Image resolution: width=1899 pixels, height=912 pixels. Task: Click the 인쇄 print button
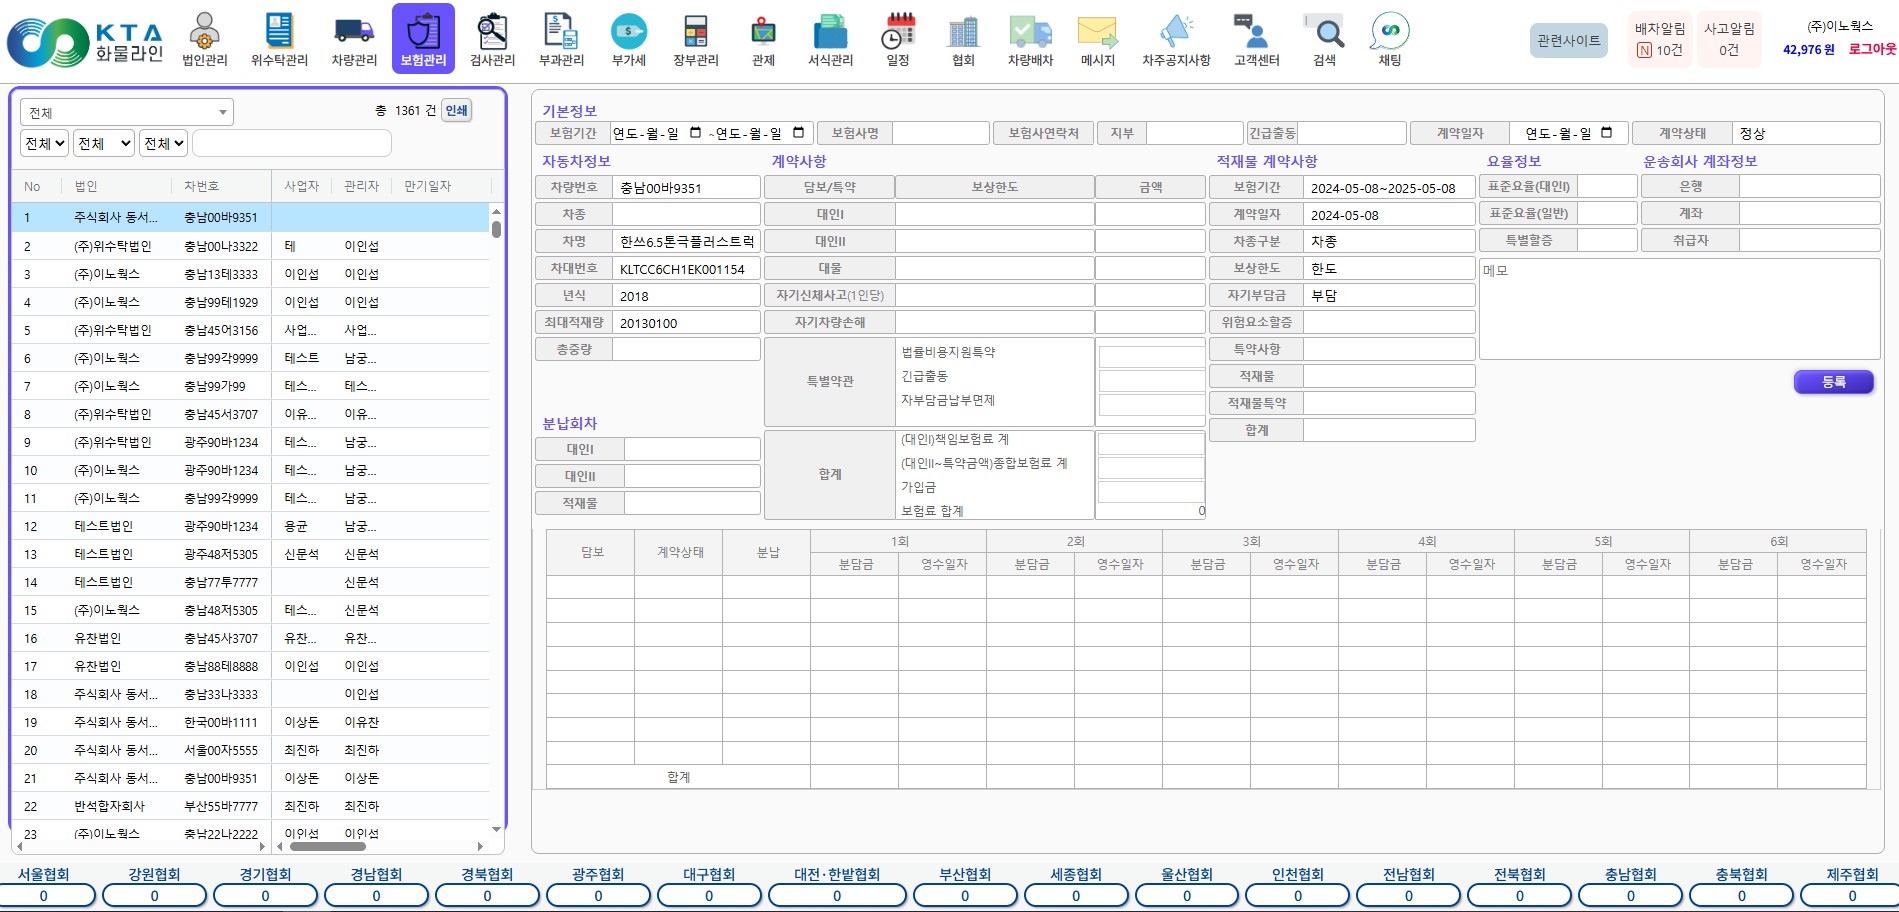(456, 111)
